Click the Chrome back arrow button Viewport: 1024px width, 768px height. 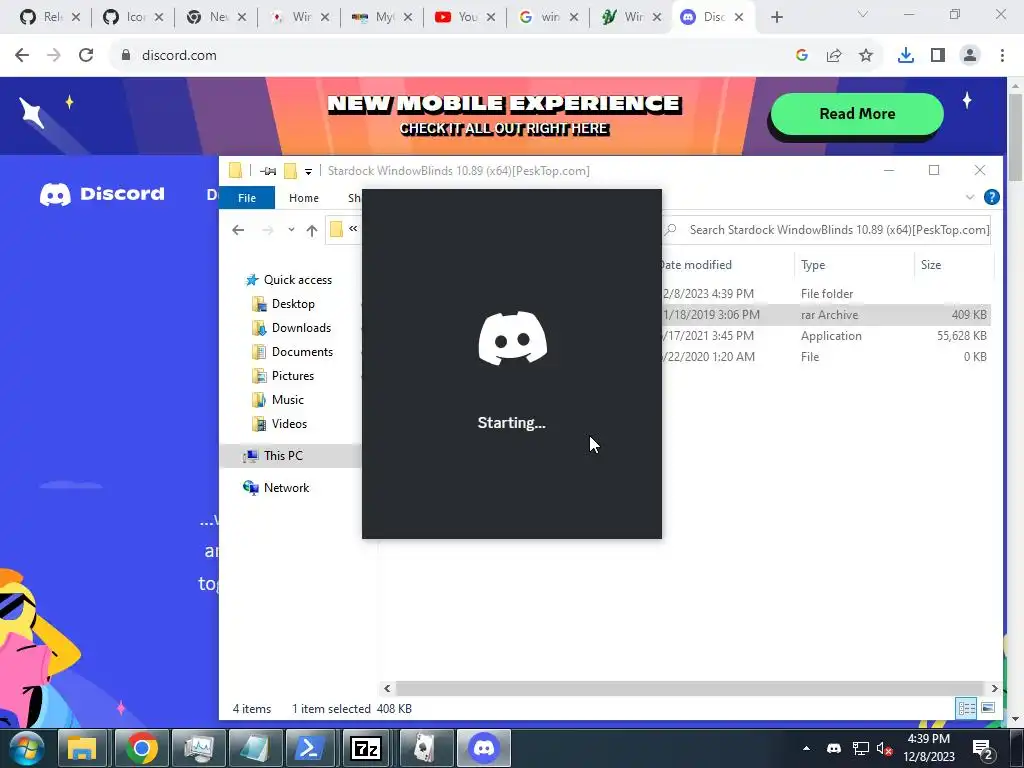coord(22,56)
